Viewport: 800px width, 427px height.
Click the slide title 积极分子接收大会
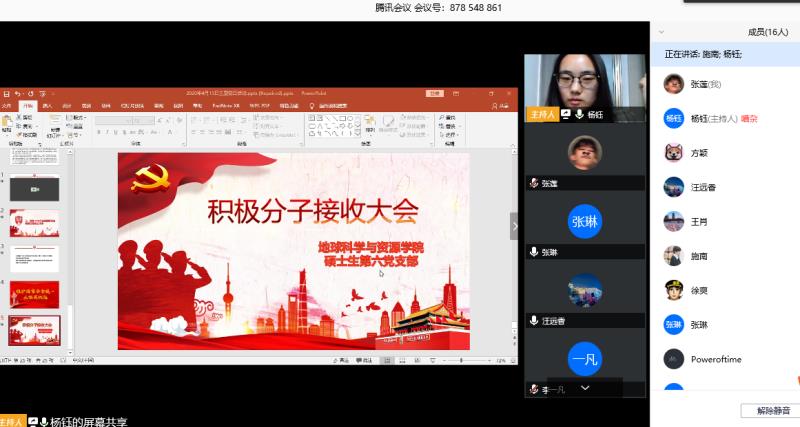(x=311, y=211)
